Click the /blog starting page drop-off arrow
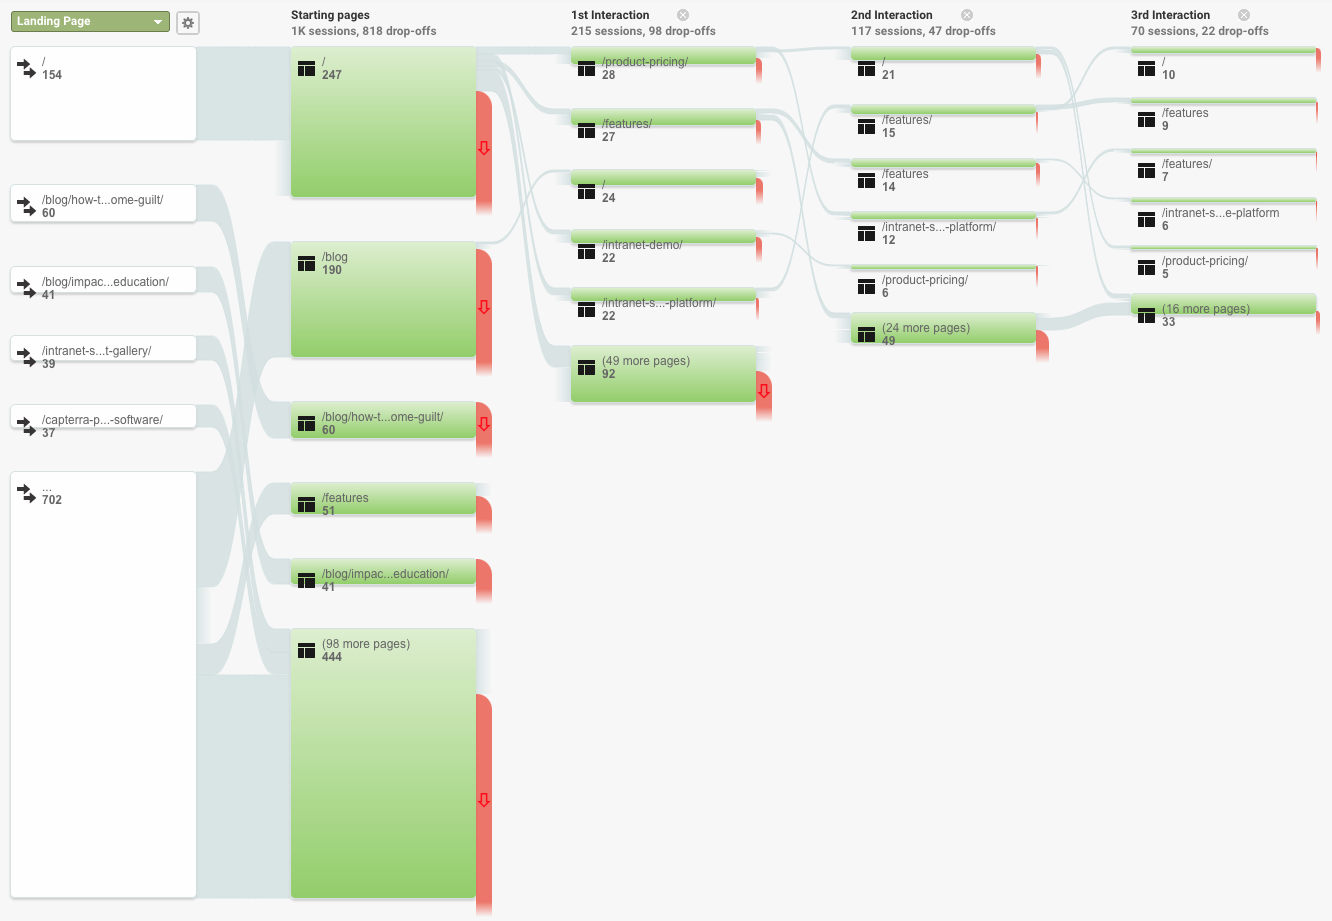1332x921 pixels. point(484,307)
